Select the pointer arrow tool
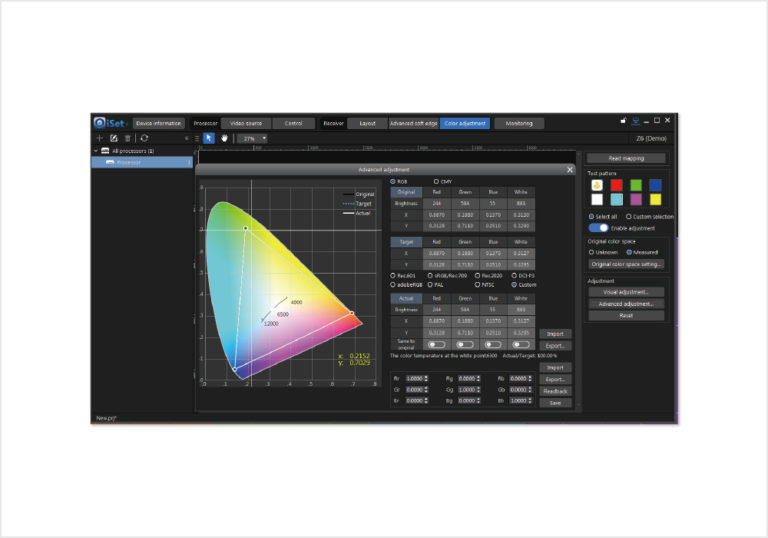The image size is (768, 538). point(209,138)
